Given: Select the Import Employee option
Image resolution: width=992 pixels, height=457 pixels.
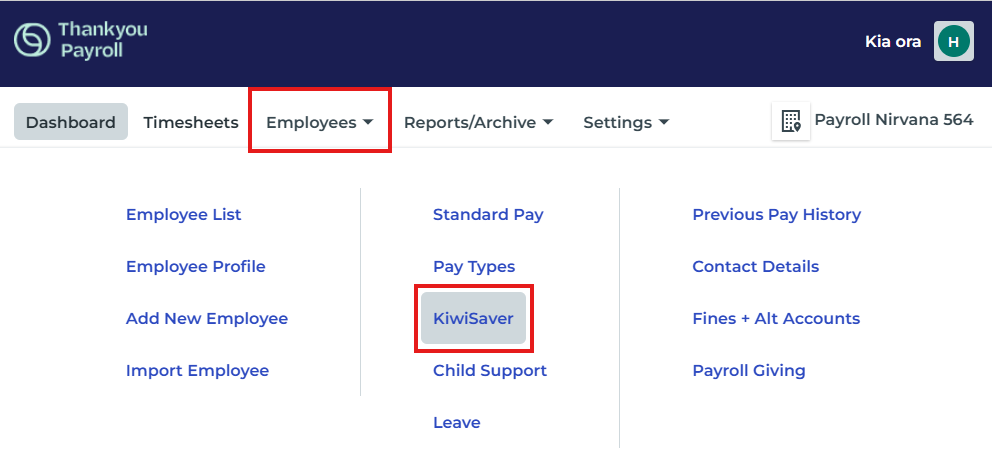Looking at the screenshot, I should click(x=197, y=370).
